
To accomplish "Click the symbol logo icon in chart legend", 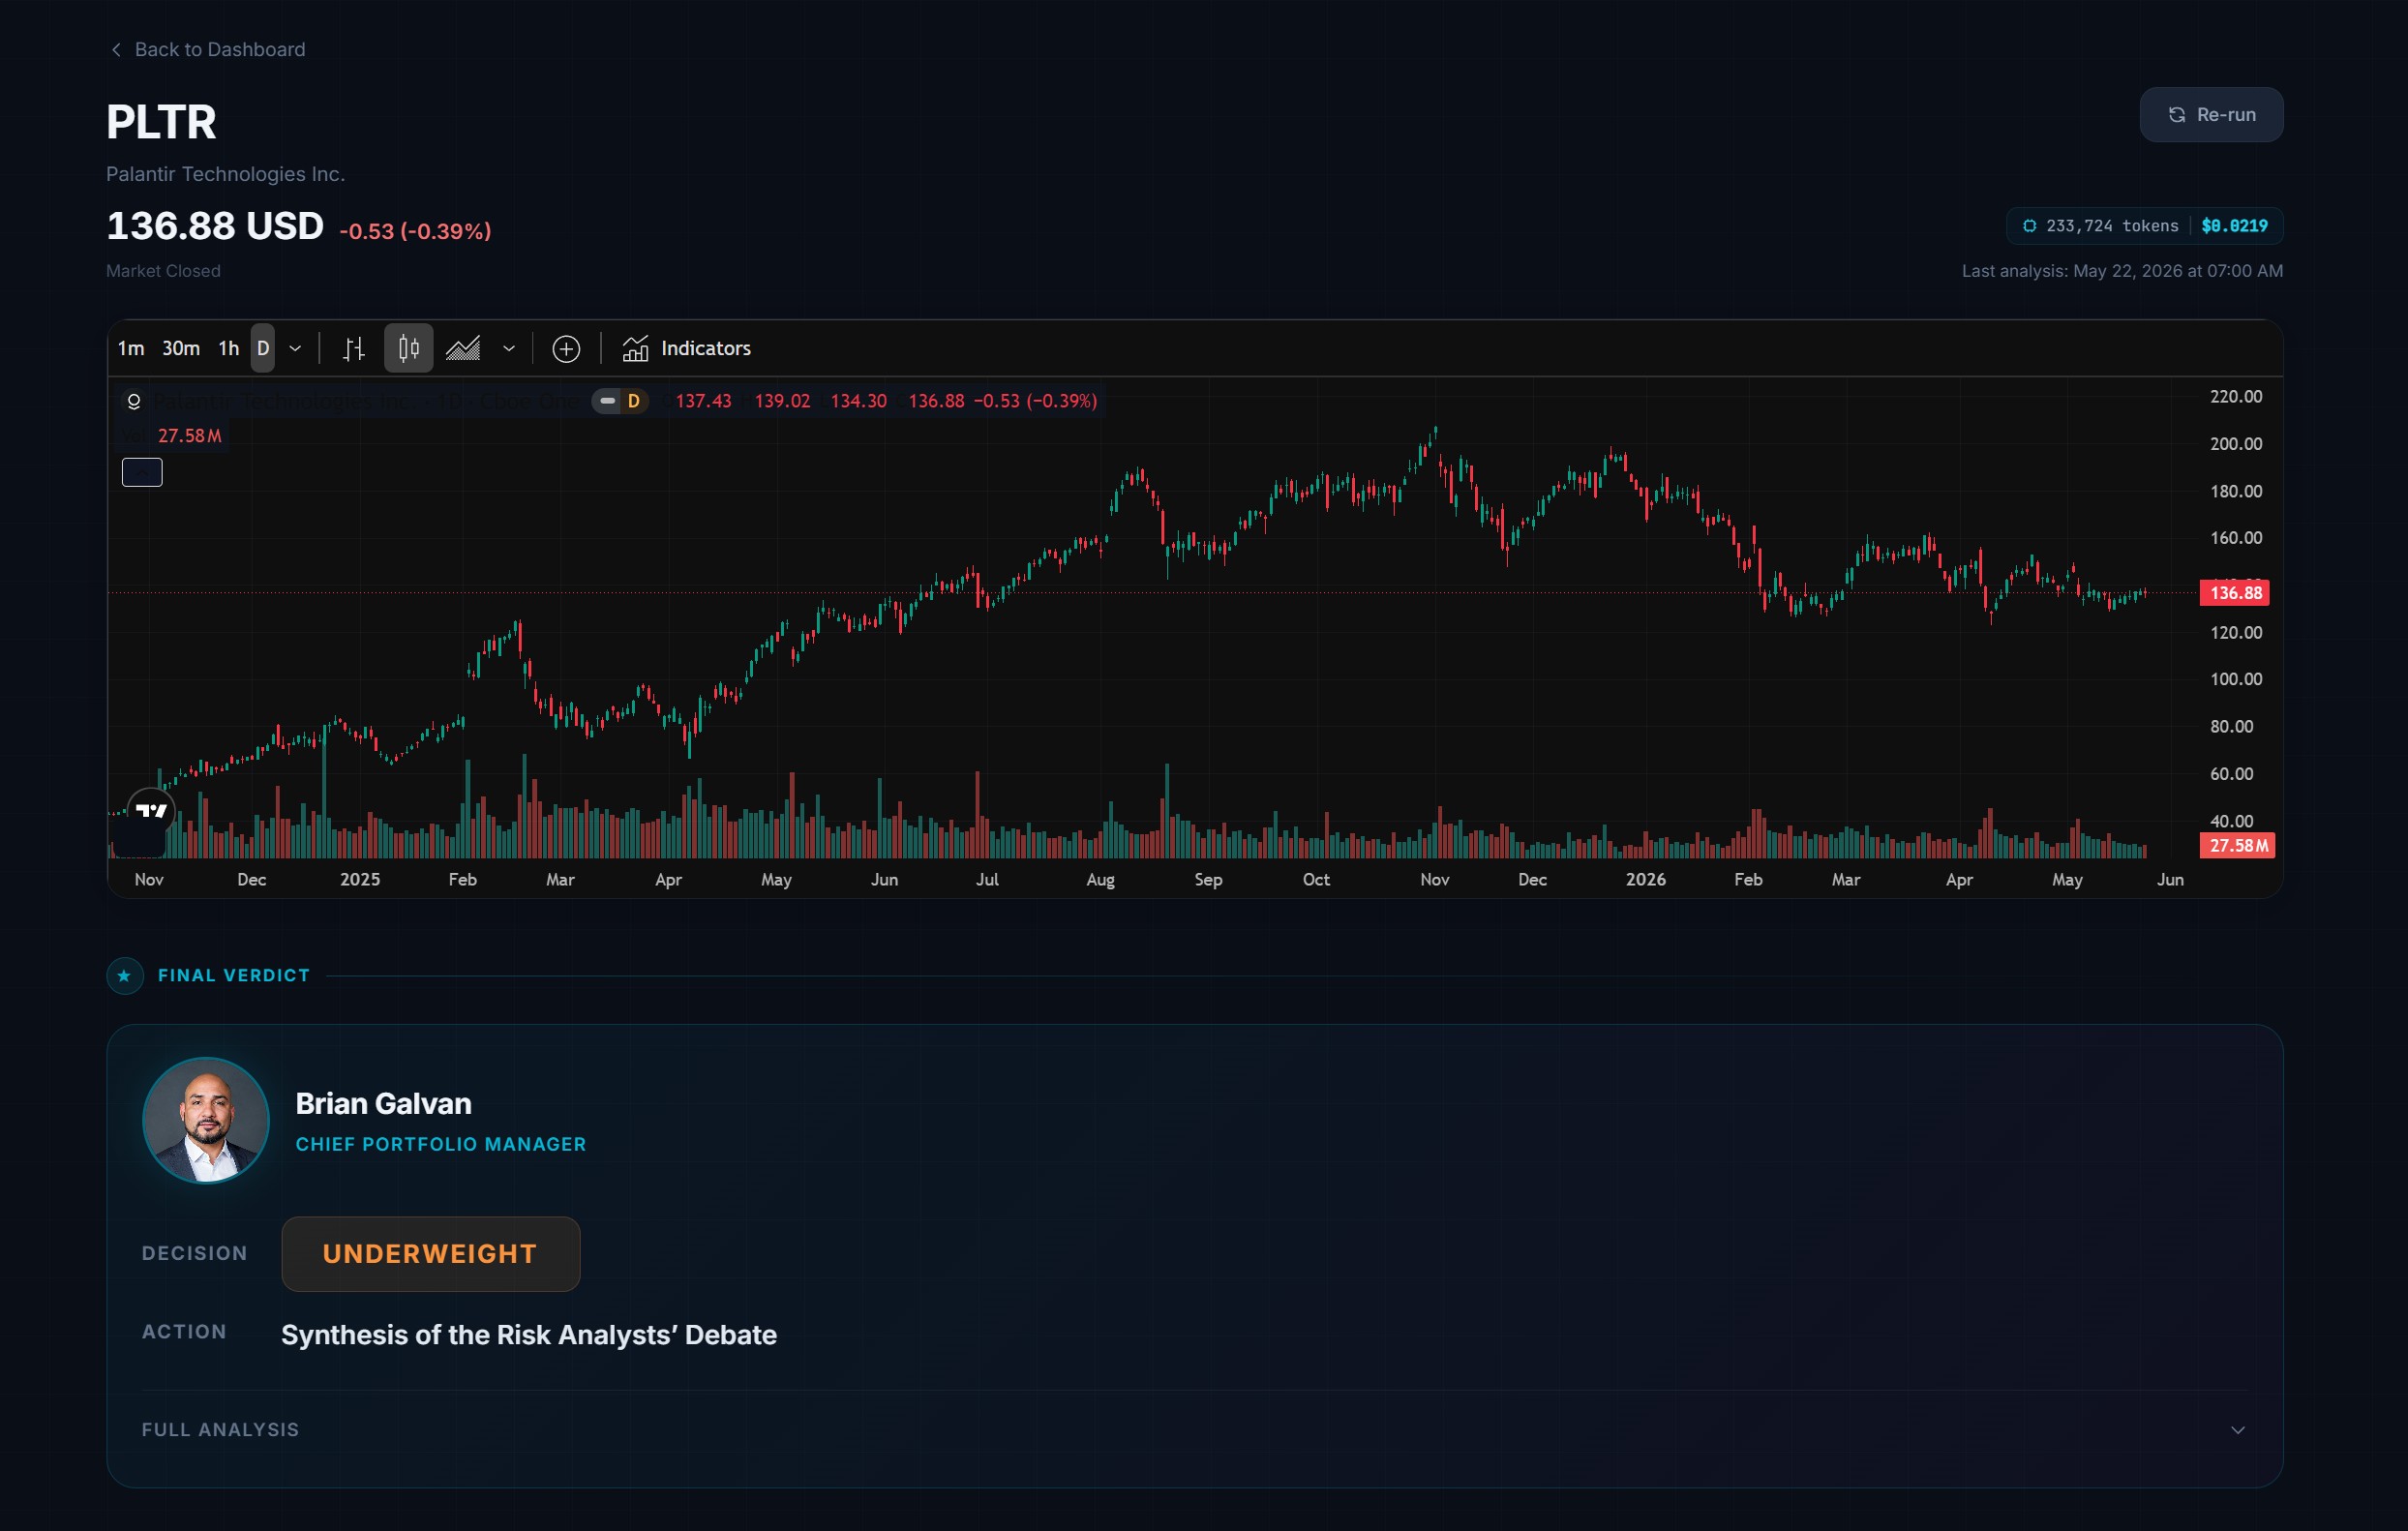I will pyautogui.click(x=134, y=401).
